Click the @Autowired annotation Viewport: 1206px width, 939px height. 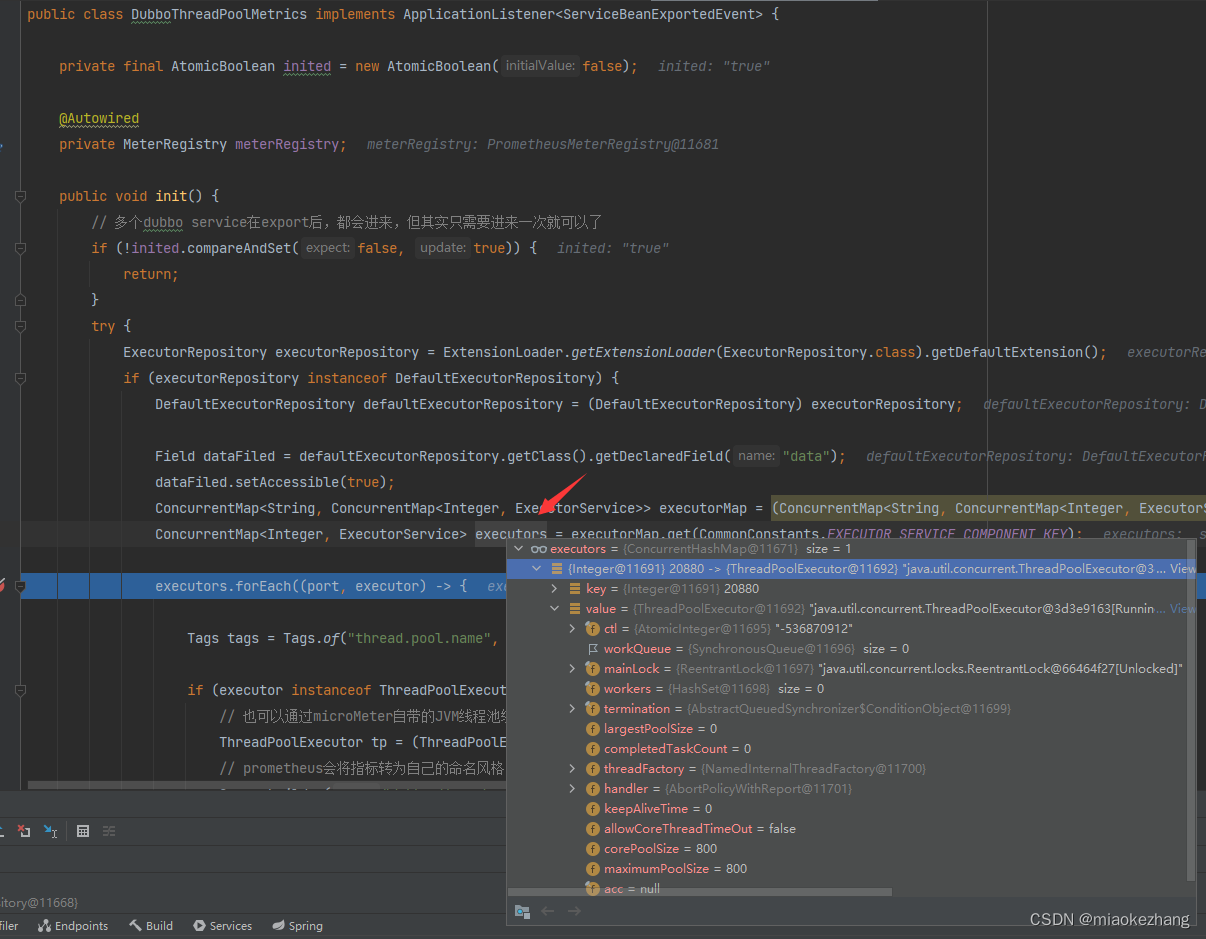[99, 118]
